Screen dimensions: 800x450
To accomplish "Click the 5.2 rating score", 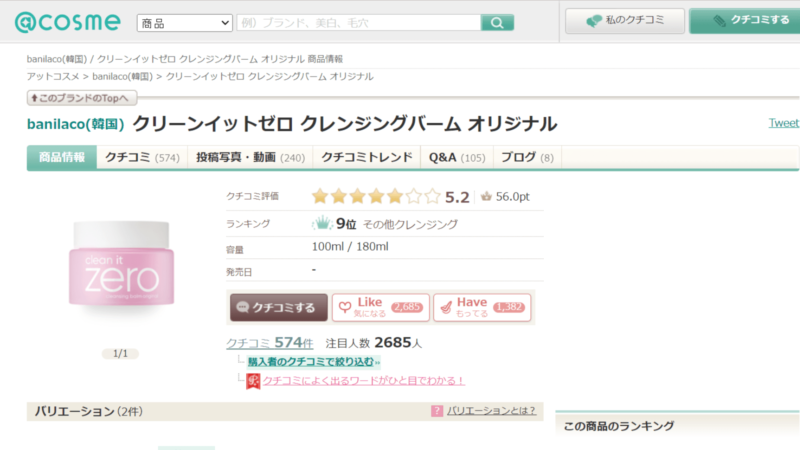I will 457,197.
